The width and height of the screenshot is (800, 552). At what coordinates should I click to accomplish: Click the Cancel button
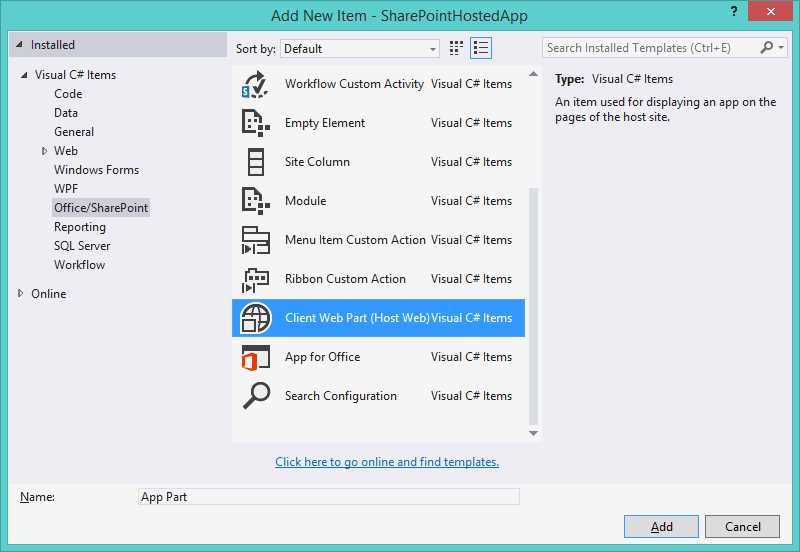pos(742,526)
